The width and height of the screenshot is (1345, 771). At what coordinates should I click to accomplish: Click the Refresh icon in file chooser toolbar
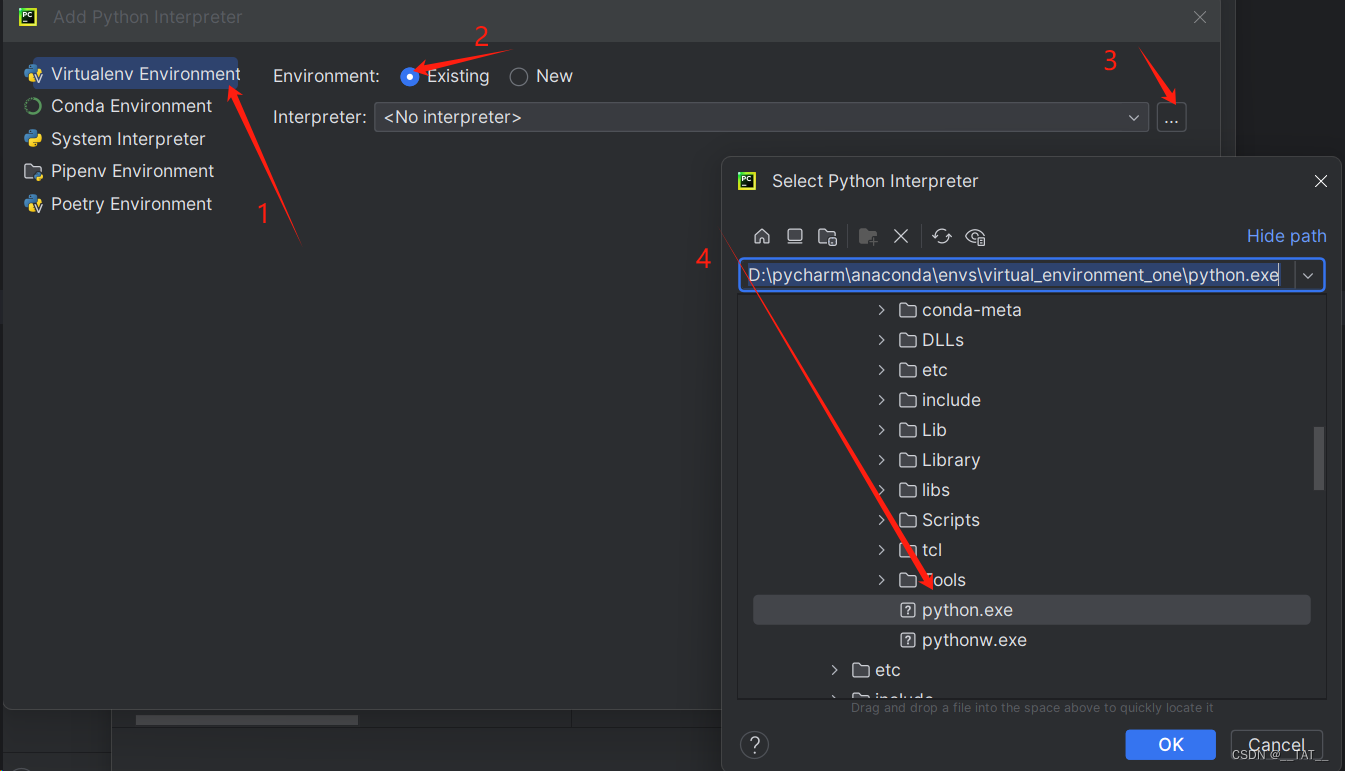pyautogui.click(x=941, y=236)
